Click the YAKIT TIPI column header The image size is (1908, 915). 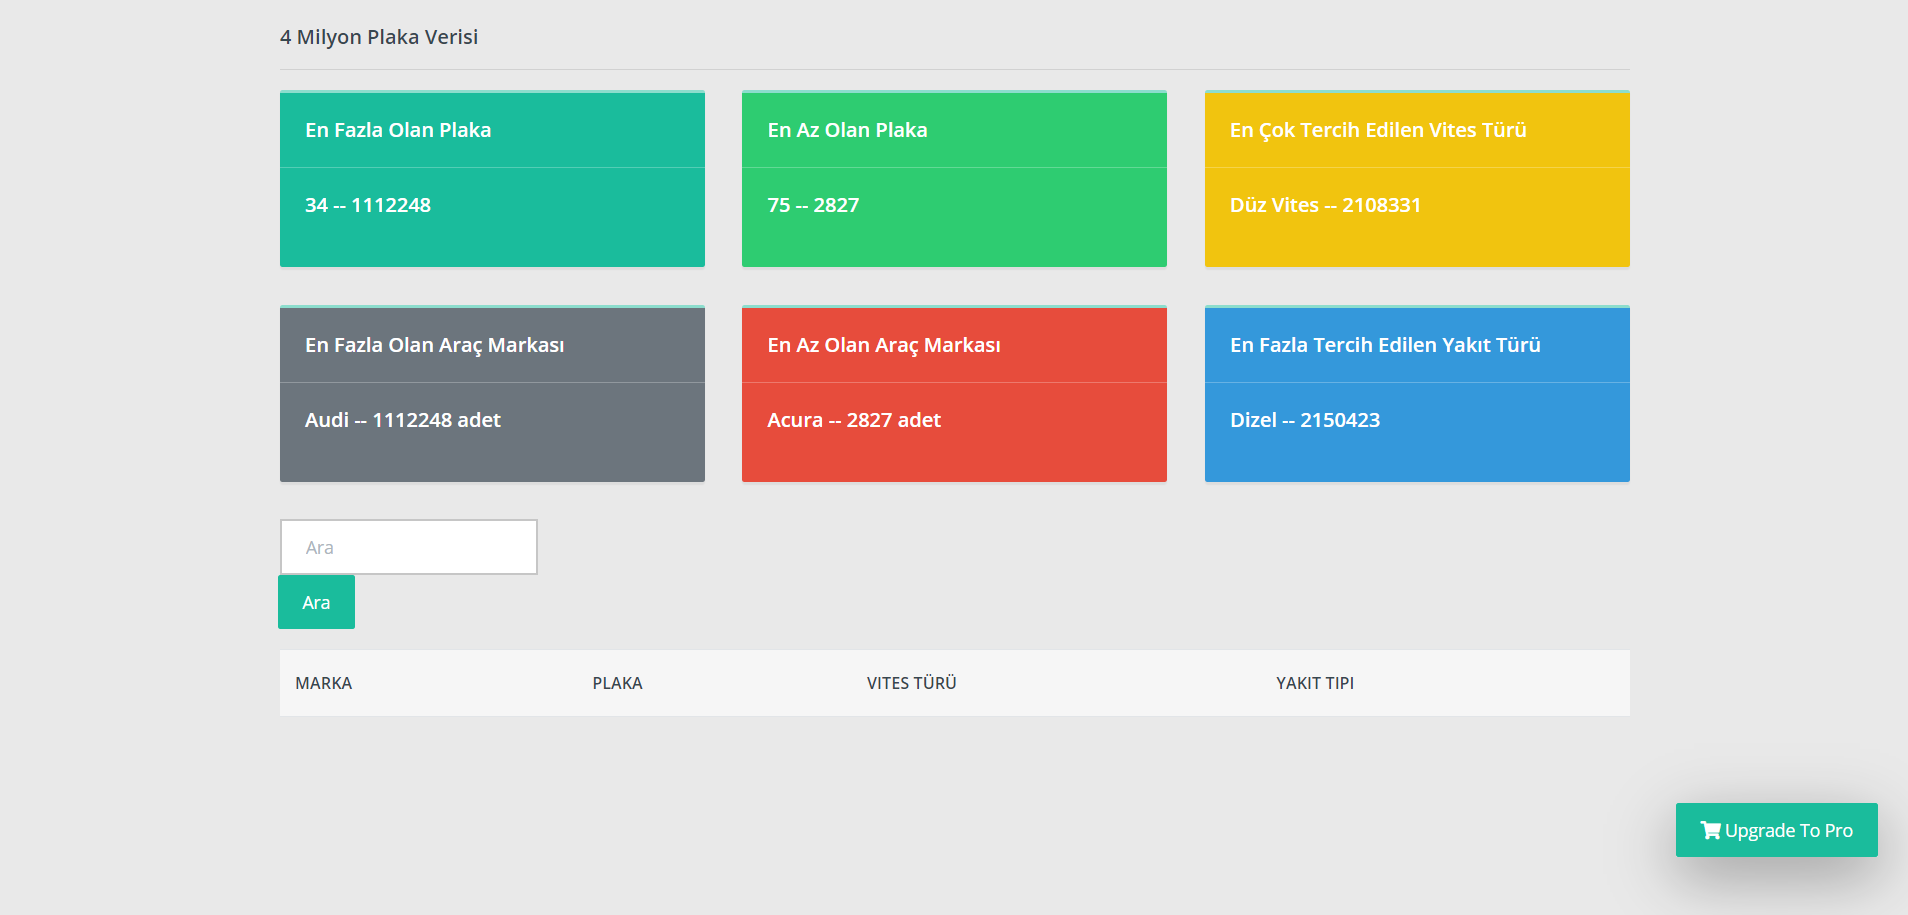pyautogui.click(x=1314, y=683)
